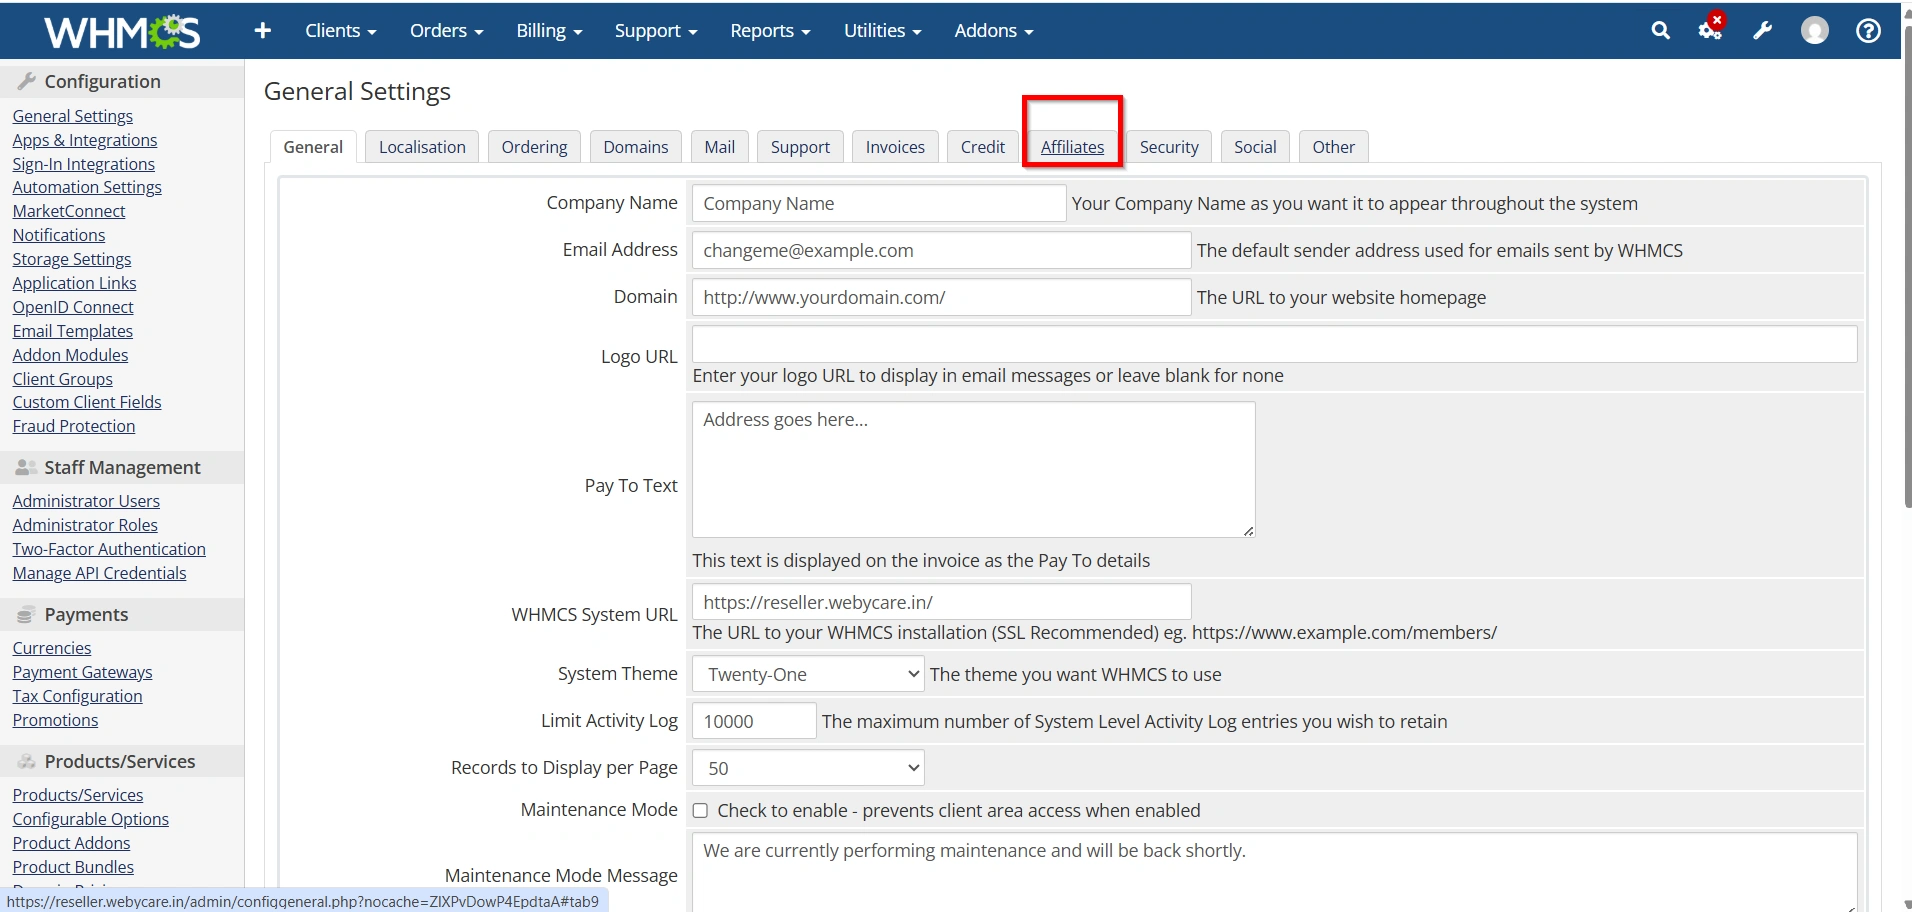Go to MarketConnect
The height and width of the screenshot is (912, 1912).
click(69, 211)
